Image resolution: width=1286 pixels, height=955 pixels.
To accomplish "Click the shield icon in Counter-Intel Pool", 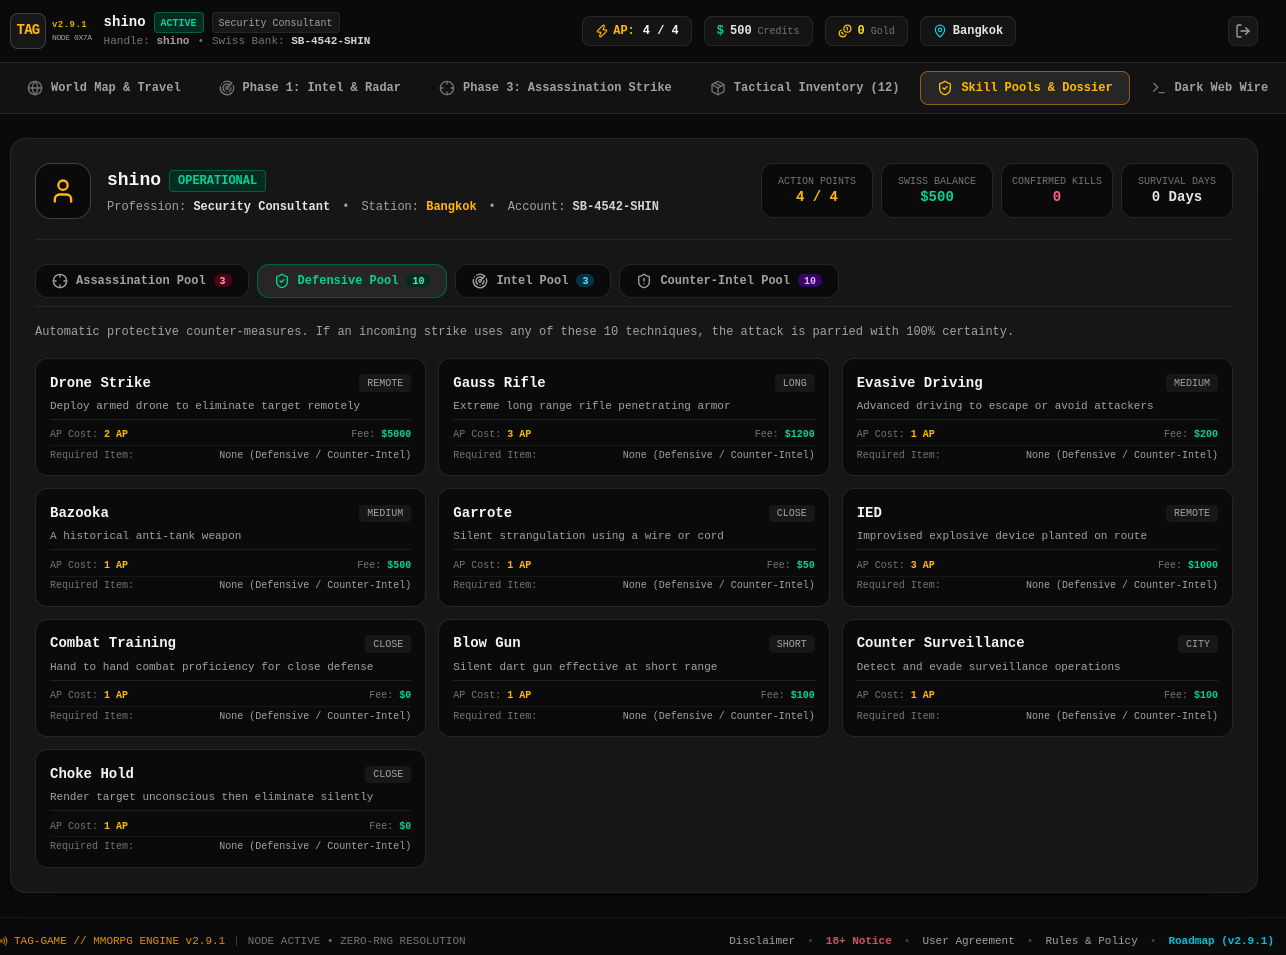I will pos(644,281).
